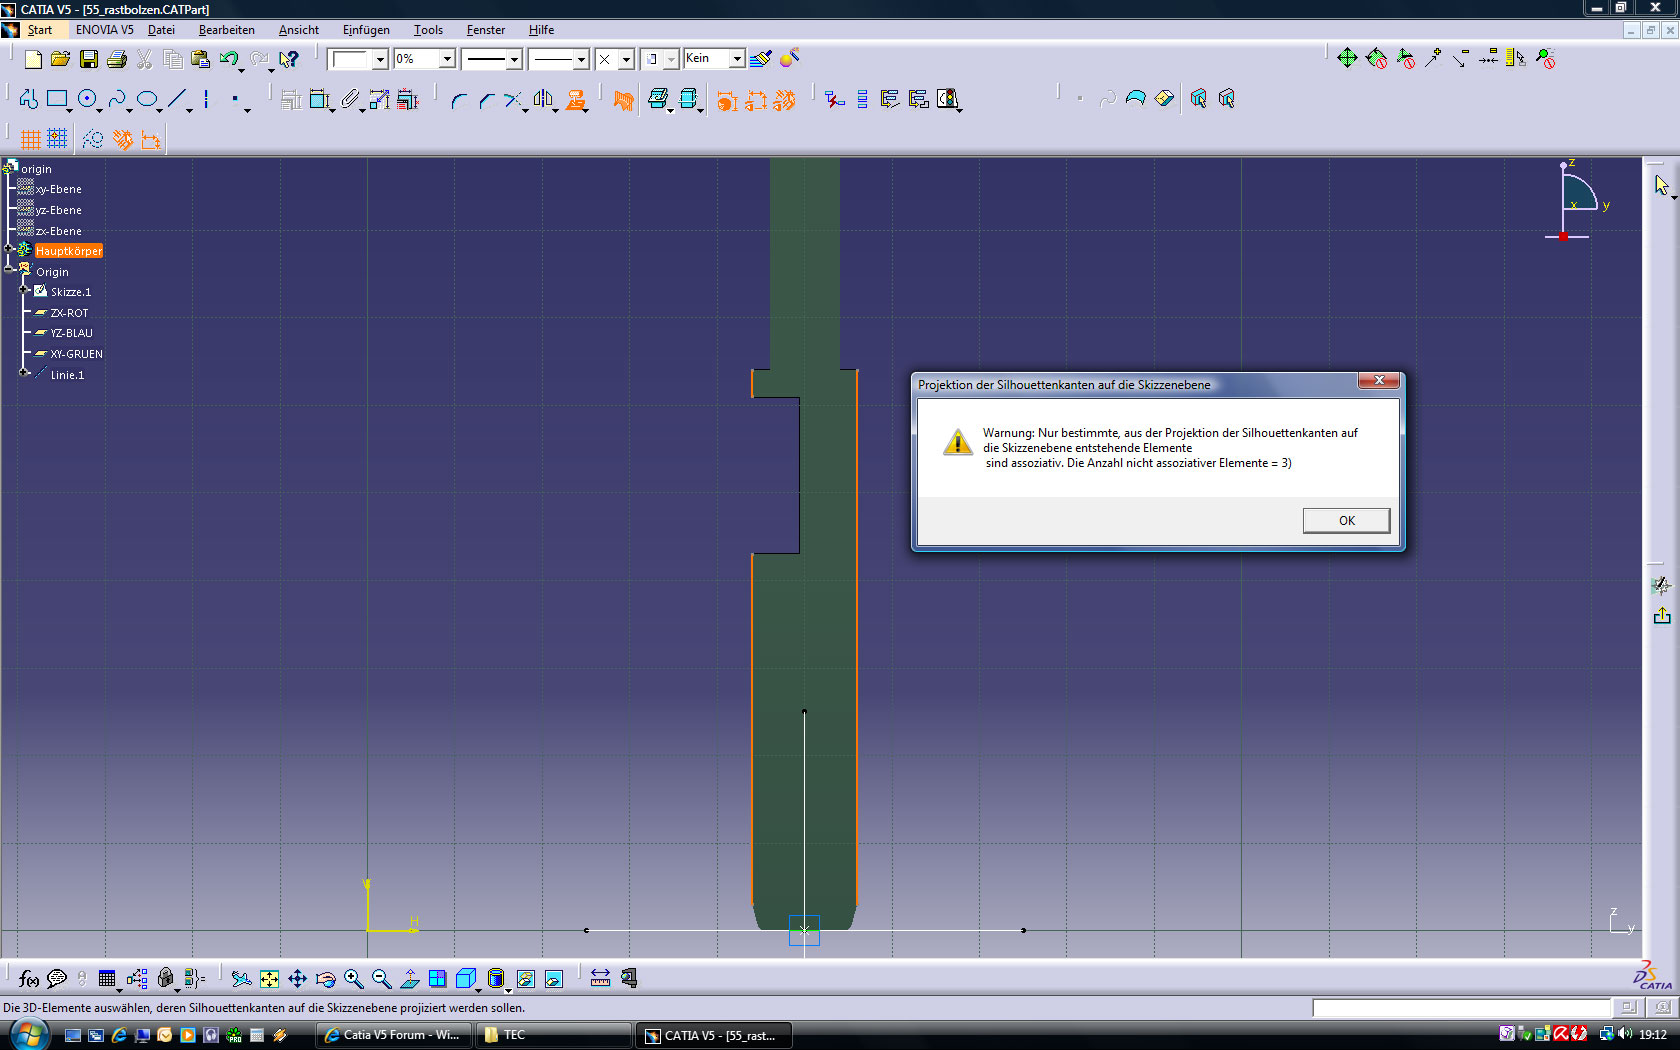Select the Chamfer tool
This screenshot has height=1050, width=1680.
(x=486, y=100)
